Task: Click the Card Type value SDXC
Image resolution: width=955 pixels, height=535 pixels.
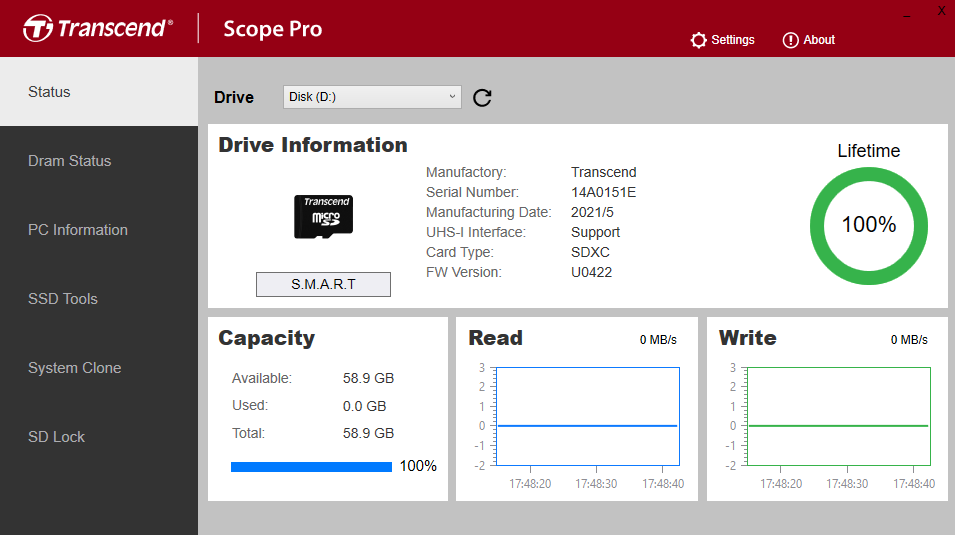Action: click(590, 252)
